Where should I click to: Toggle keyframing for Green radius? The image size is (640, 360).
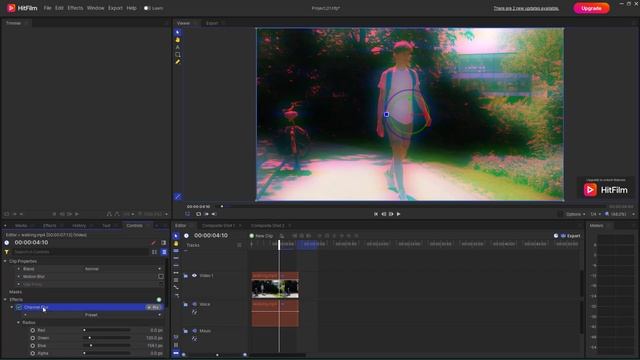point(33,338)
